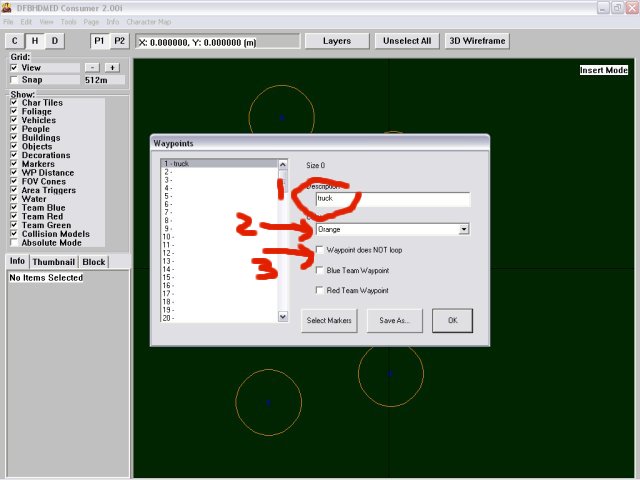640x480 pixels.
Task: Click the C mode button
Action: tap(15, 41)
